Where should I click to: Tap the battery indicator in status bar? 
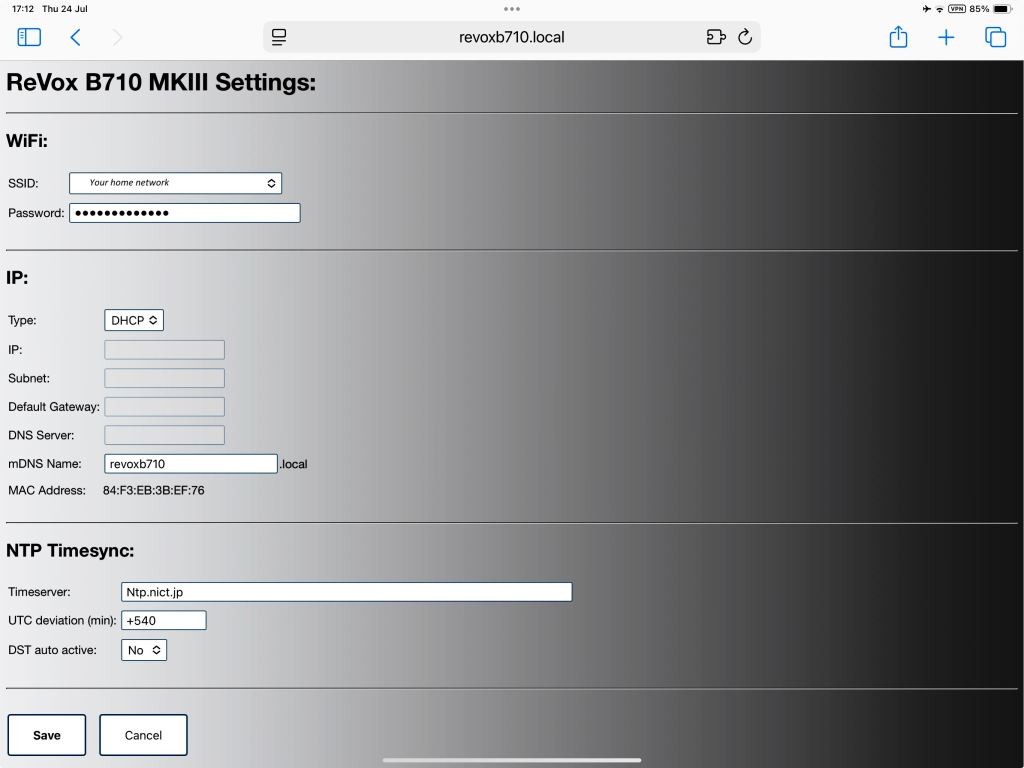[1002, 9]
